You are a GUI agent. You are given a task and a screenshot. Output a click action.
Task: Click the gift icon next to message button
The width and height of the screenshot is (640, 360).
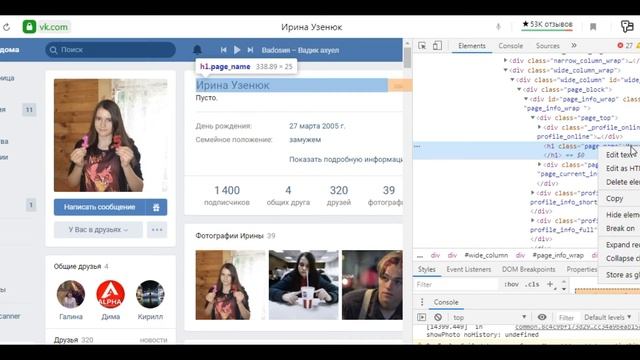coord(156,207)
